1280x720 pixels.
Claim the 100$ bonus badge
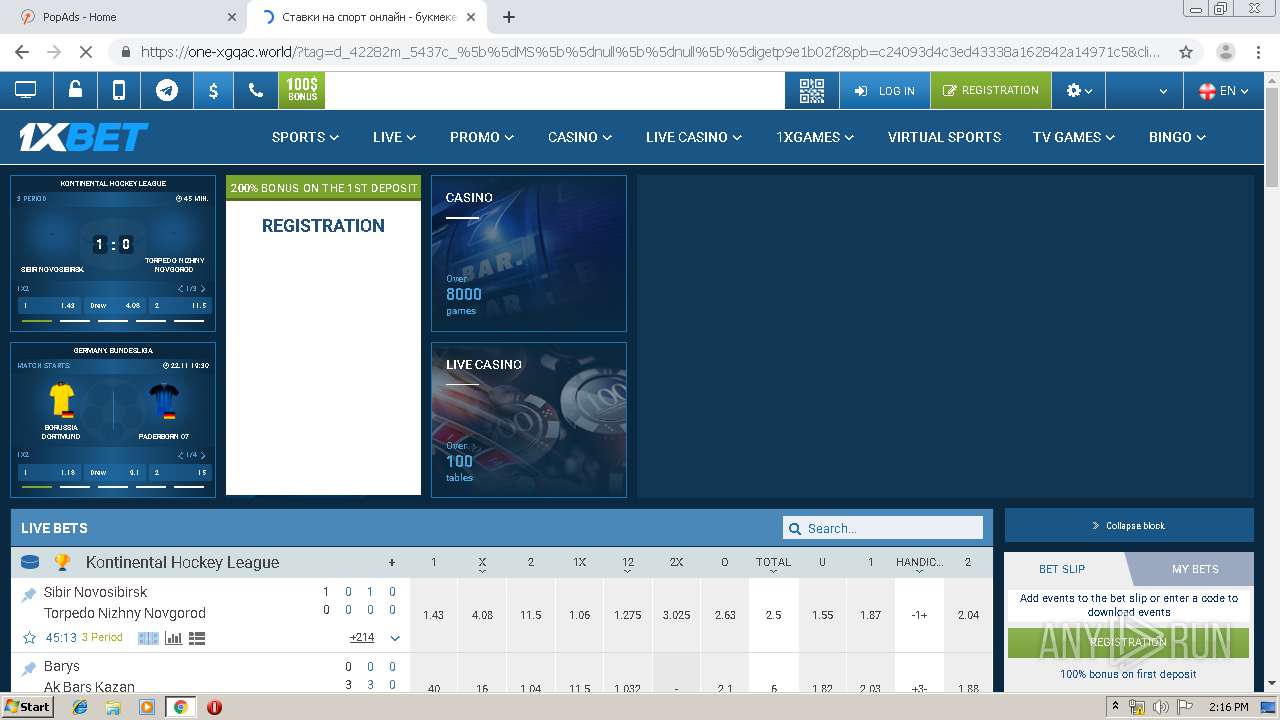point(302,90)
